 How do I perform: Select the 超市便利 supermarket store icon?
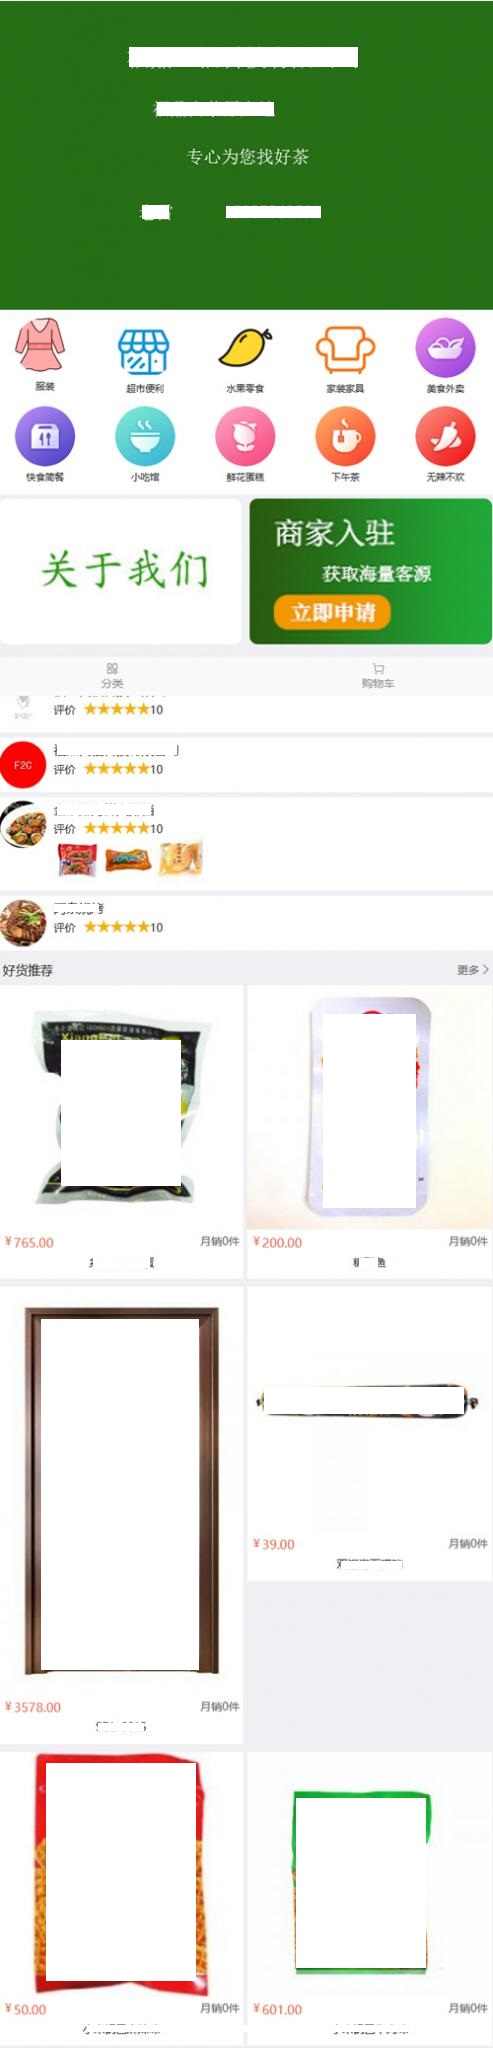point(144,349)
